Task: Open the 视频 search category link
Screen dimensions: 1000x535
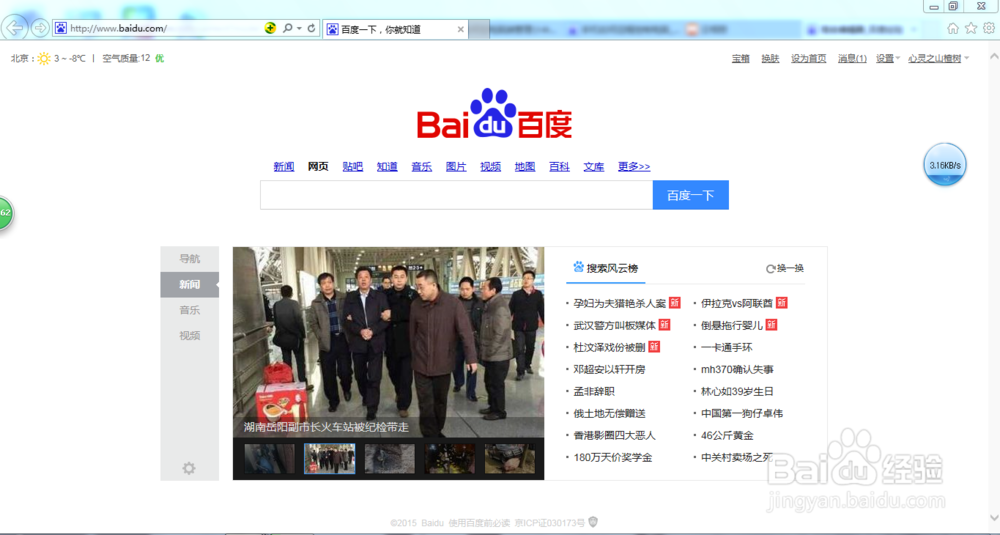Action: point(490,166)
